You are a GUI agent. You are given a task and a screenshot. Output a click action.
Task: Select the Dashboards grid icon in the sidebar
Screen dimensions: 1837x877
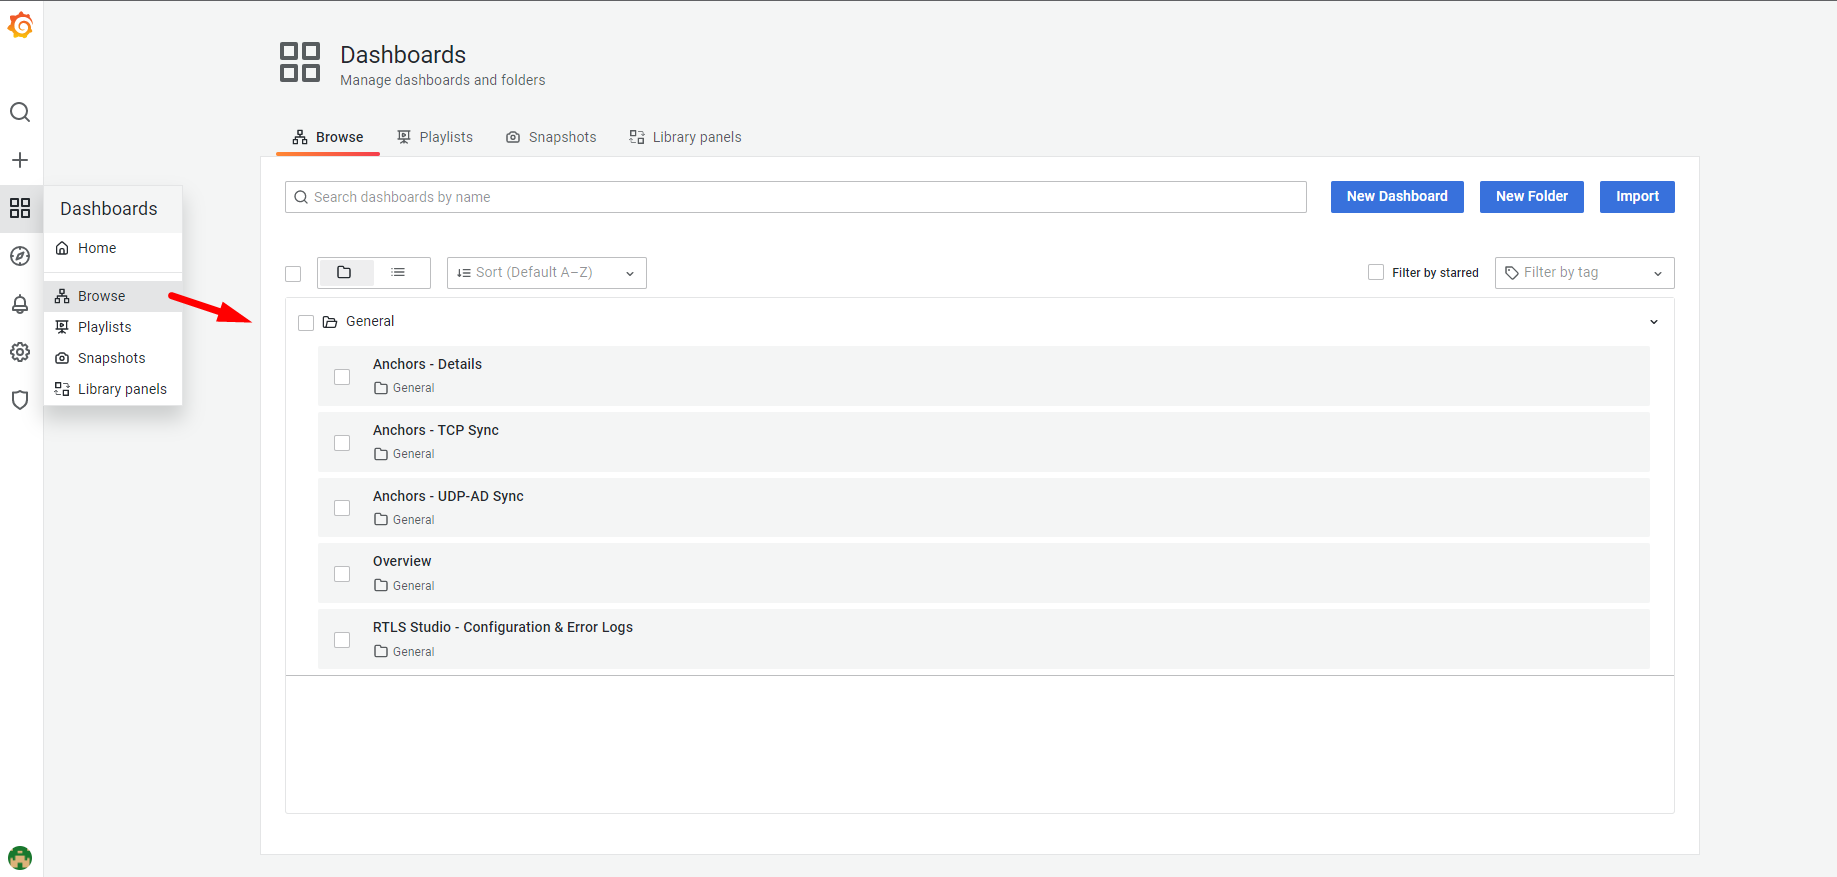click(20, 208)
